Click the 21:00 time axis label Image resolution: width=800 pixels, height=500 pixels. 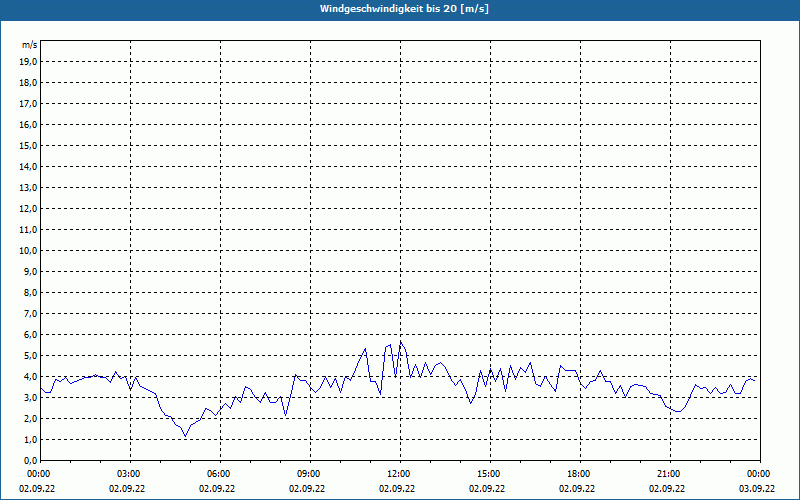[670, 474]
